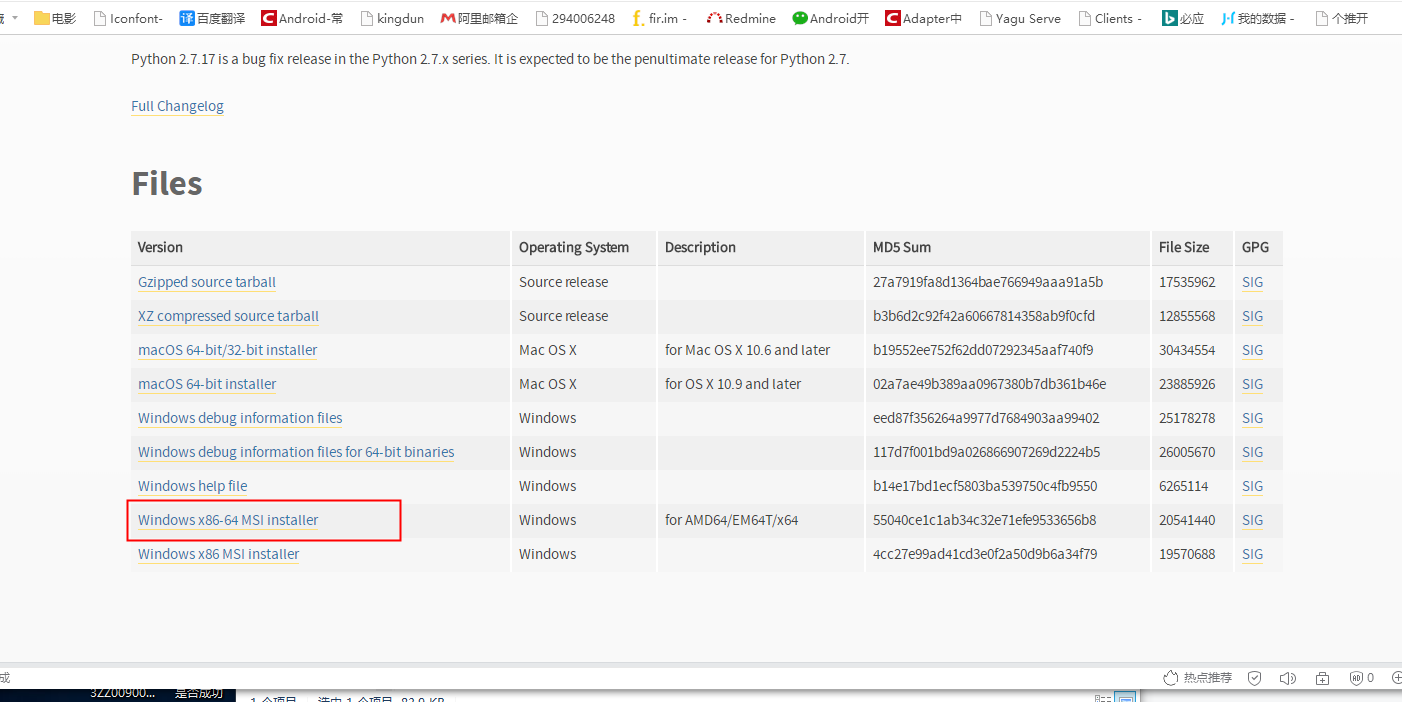Viewport: 1402px width, 702px height.
Task: Open SIG link for Windows x86-64 MSI installer
Action: tap(1252, 520)
